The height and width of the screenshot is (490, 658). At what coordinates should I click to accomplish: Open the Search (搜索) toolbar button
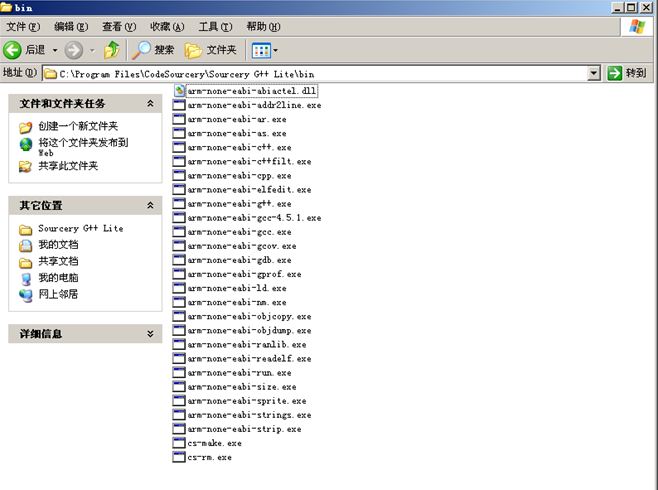(x=153, y=50)
